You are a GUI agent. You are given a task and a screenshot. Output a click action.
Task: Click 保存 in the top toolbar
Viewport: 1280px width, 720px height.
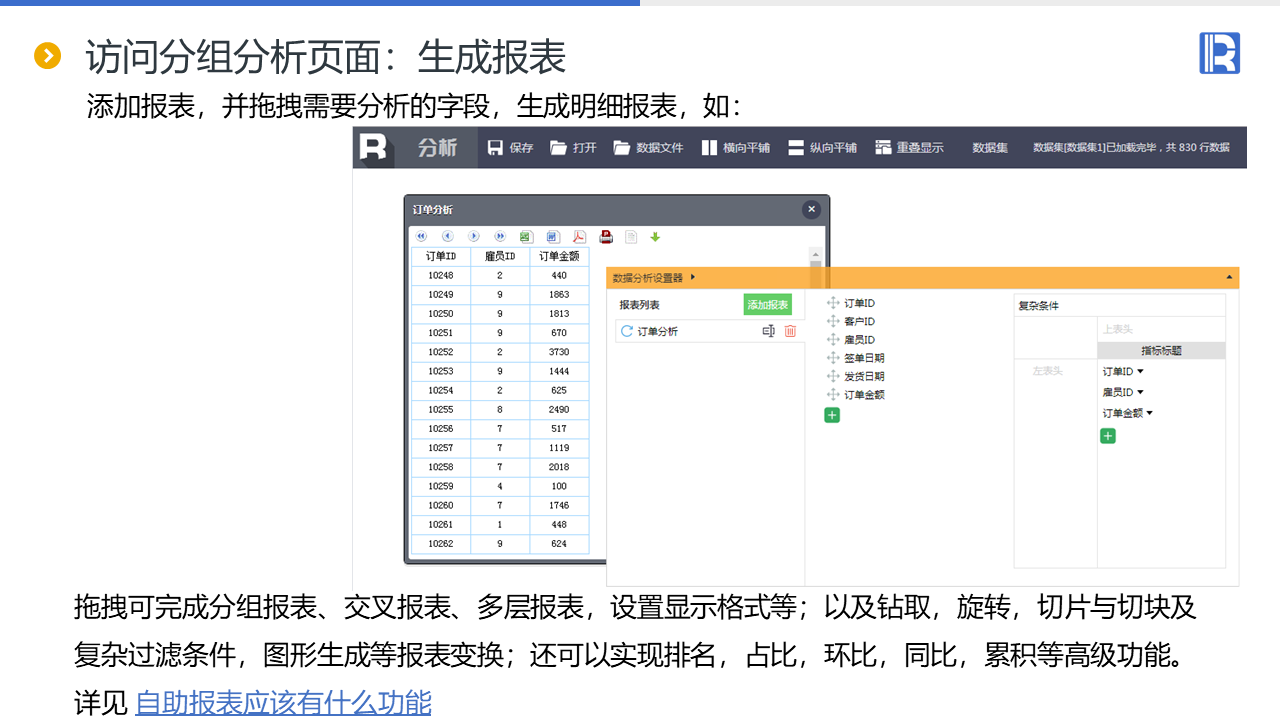pos(510,148)
